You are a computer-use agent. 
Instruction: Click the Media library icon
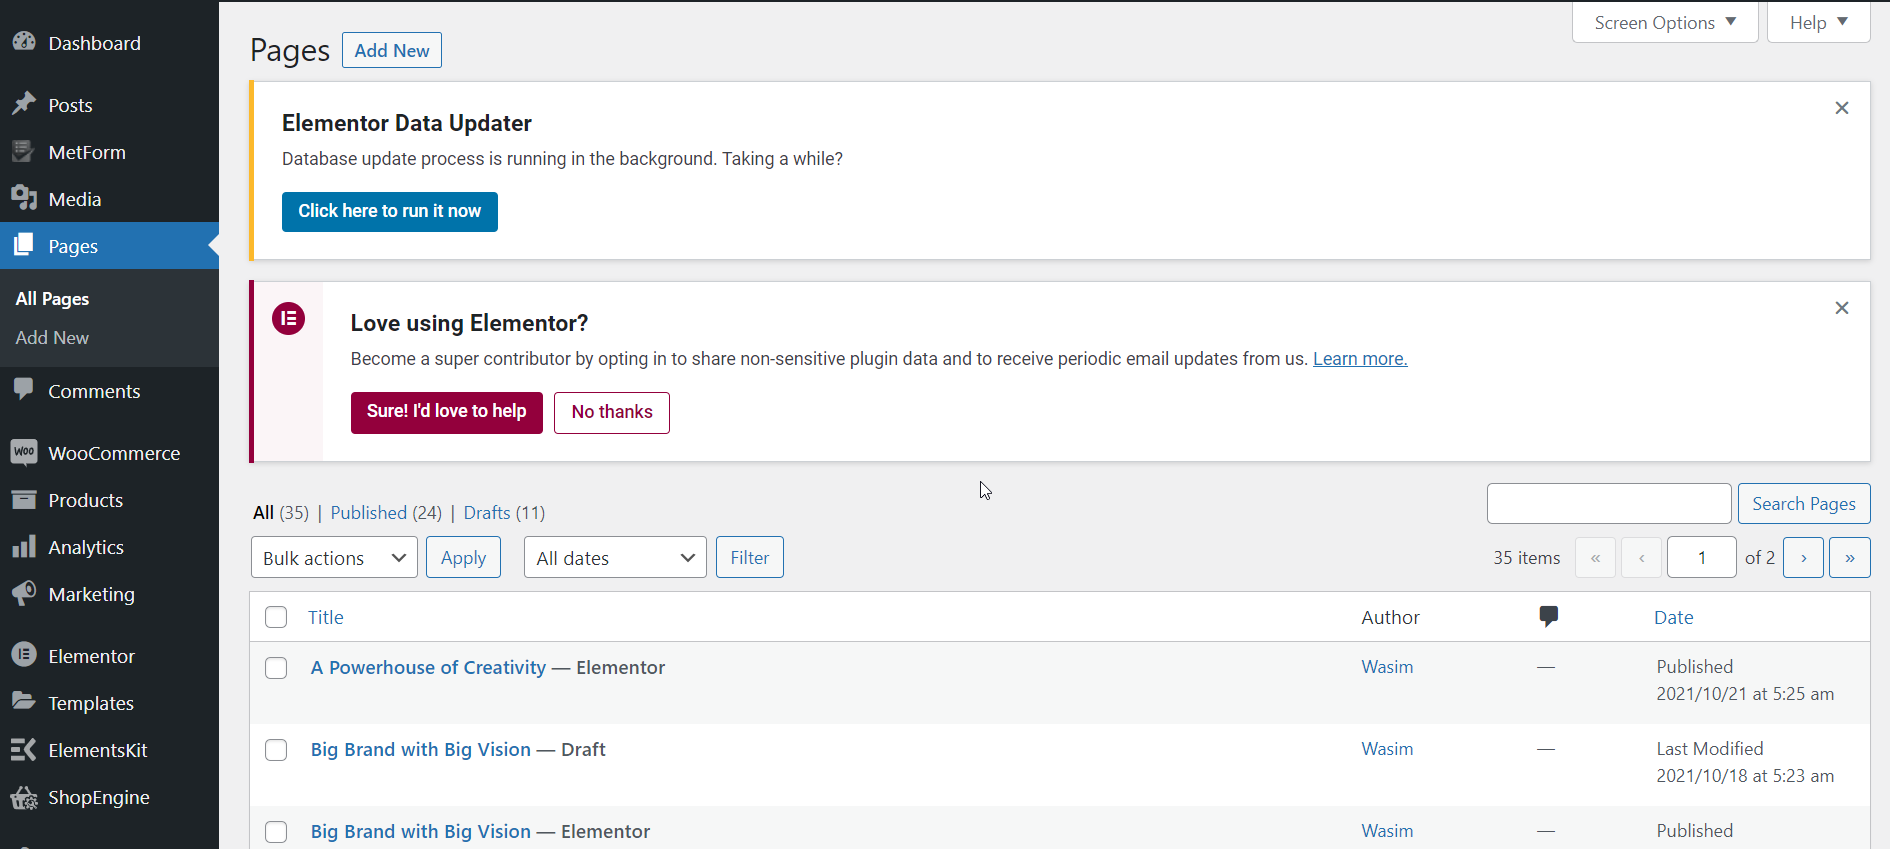click(24, 198)
